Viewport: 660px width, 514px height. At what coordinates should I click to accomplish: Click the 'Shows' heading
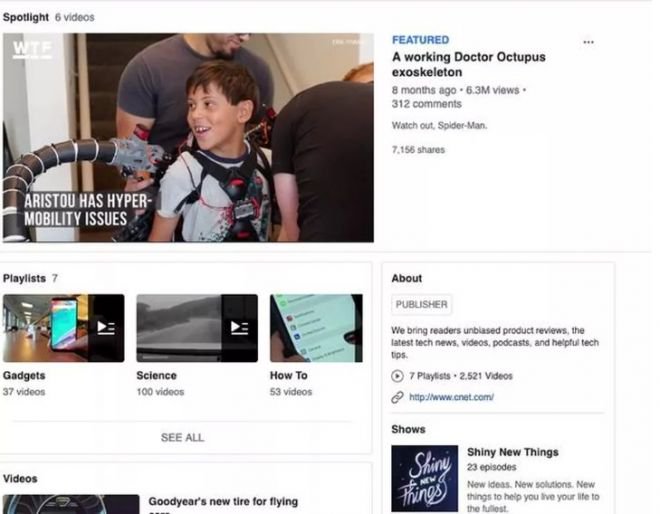pos(408,429)
